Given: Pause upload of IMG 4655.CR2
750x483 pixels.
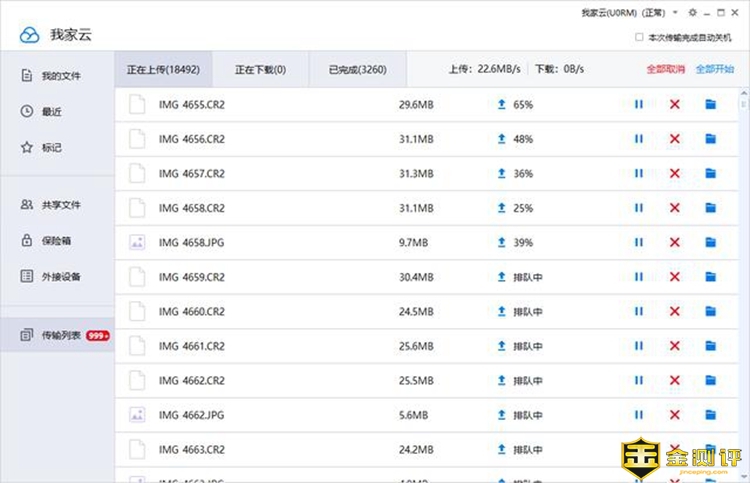Looking at the screenshot, I should pos(638,104).
